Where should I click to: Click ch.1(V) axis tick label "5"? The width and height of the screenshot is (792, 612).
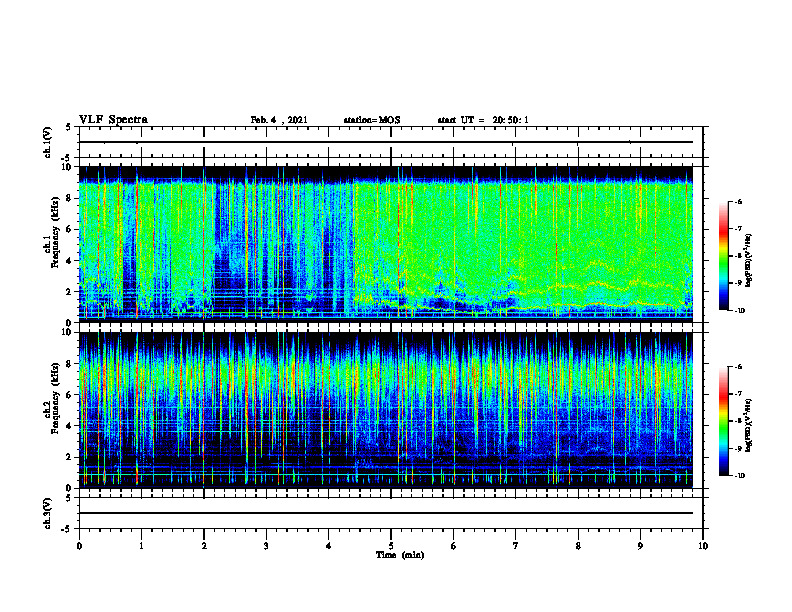(69, 127)
